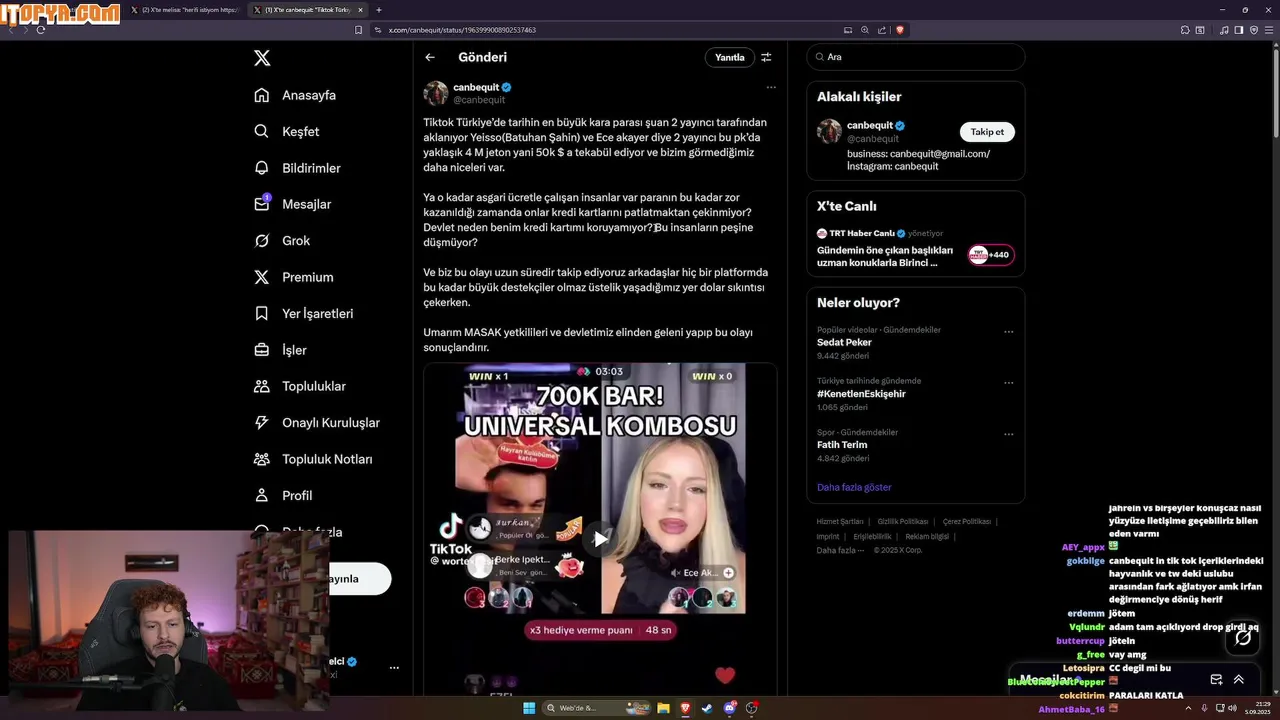Viewport: 1280px width, 720px height.
Task: Open Erişilebilirlik footer link
Action: click(872, 536)
